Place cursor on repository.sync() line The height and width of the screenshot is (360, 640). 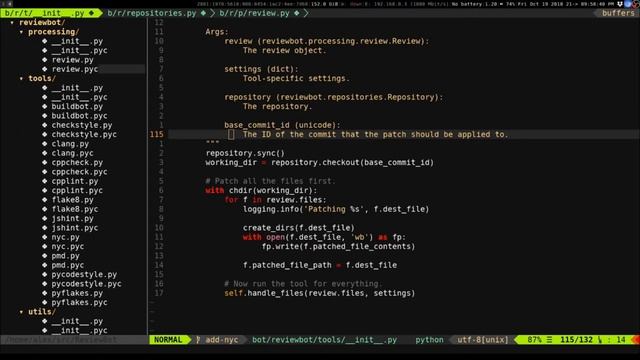coord(245,153)
